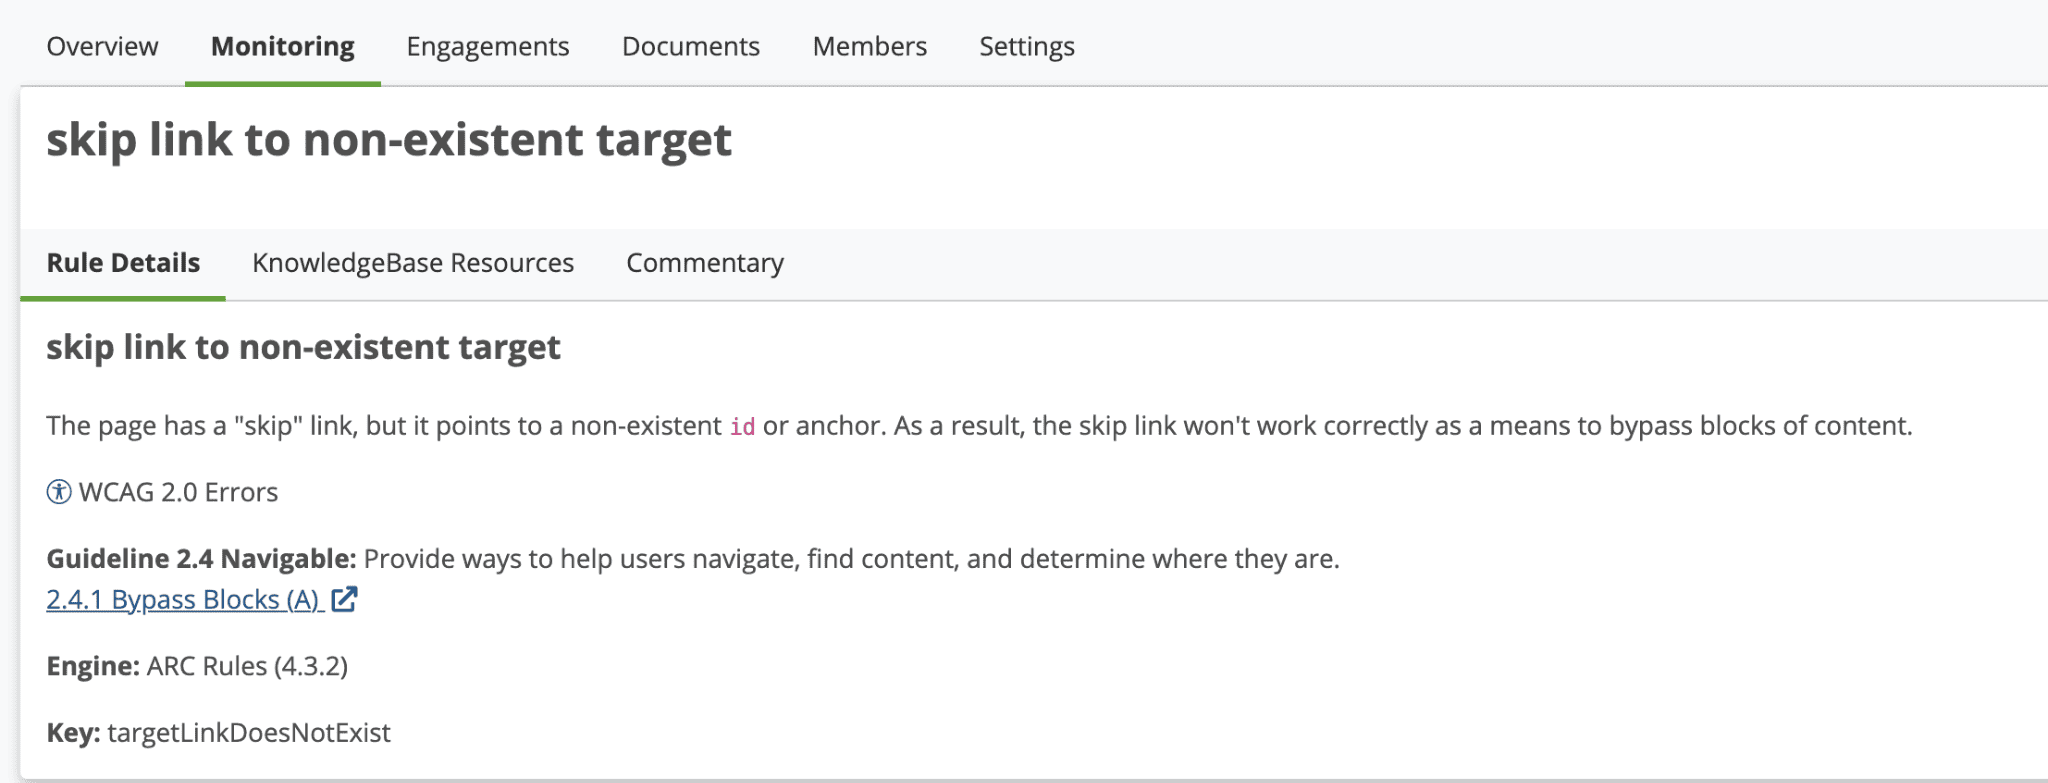The height and width of the screenshot is (783, 2048).
Task: Click the external link icon after Bypass Blocks
Action: (344, 599)
